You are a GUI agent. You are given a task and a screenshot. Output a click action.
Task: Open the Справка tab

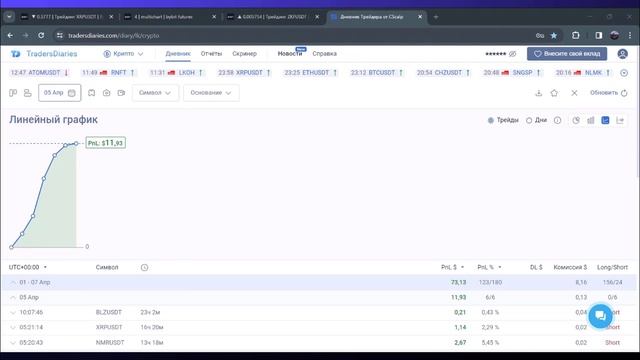pos(324,54)
